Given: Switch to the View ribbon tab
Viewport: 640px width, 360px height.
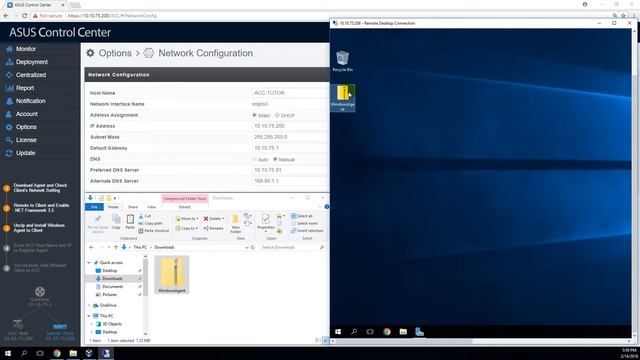Looking at the screenshot, I should tap(151, 207).
